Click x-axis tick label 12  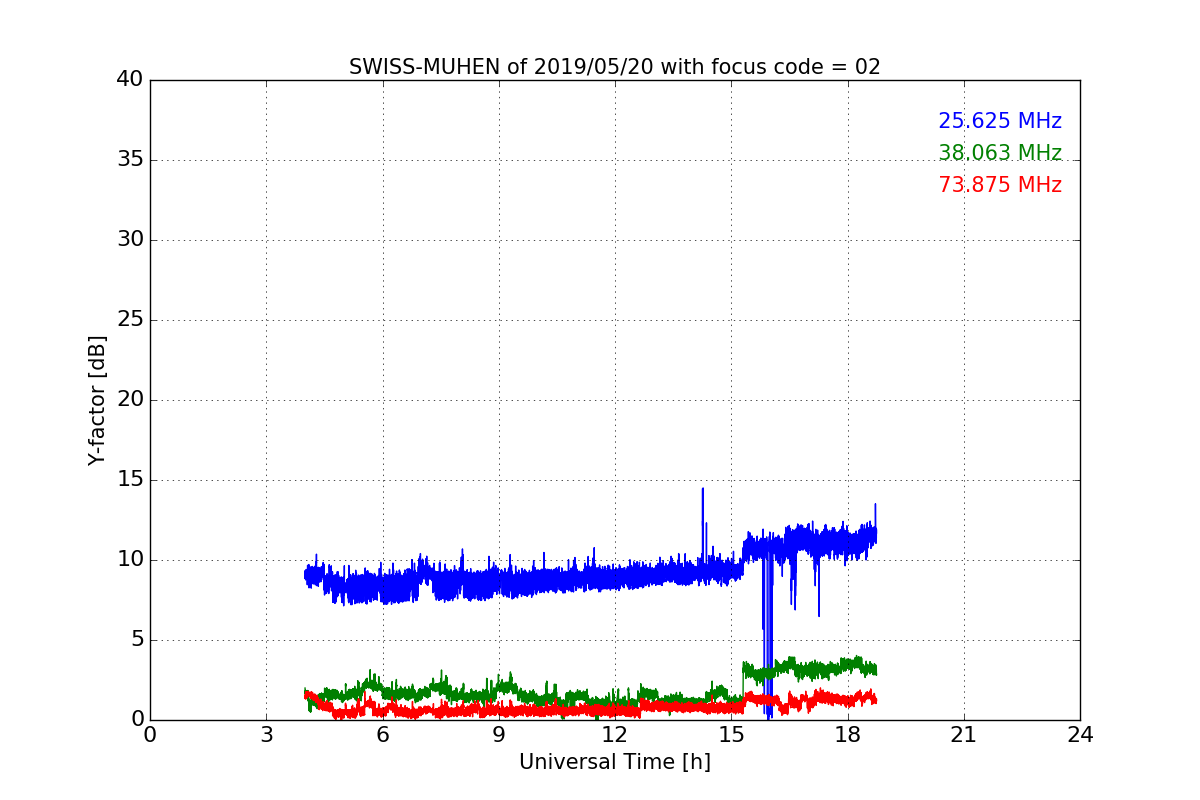615,734
